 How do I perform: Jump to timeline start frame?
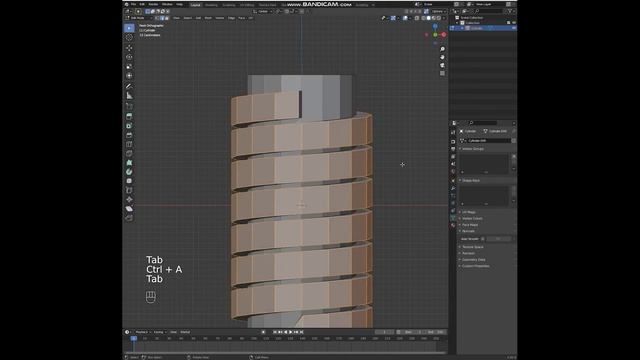pyautogui.click(x=275, y=332)
